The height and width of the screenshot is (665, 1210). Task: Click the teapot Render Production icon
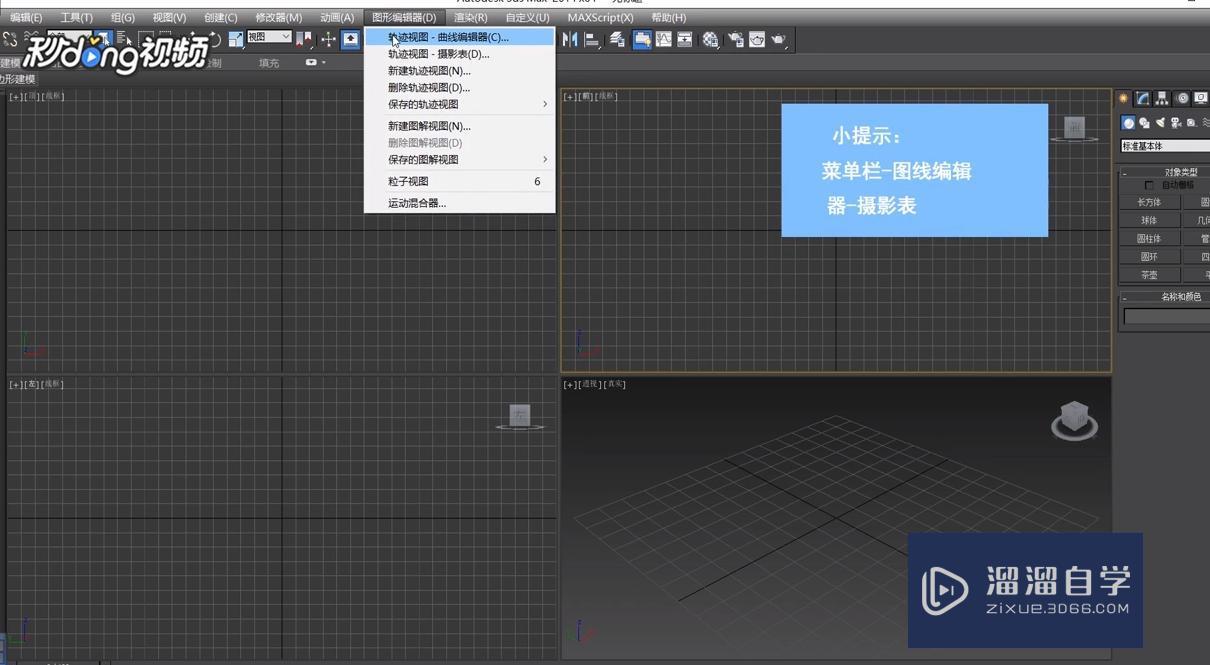click(x=779, y=39)
